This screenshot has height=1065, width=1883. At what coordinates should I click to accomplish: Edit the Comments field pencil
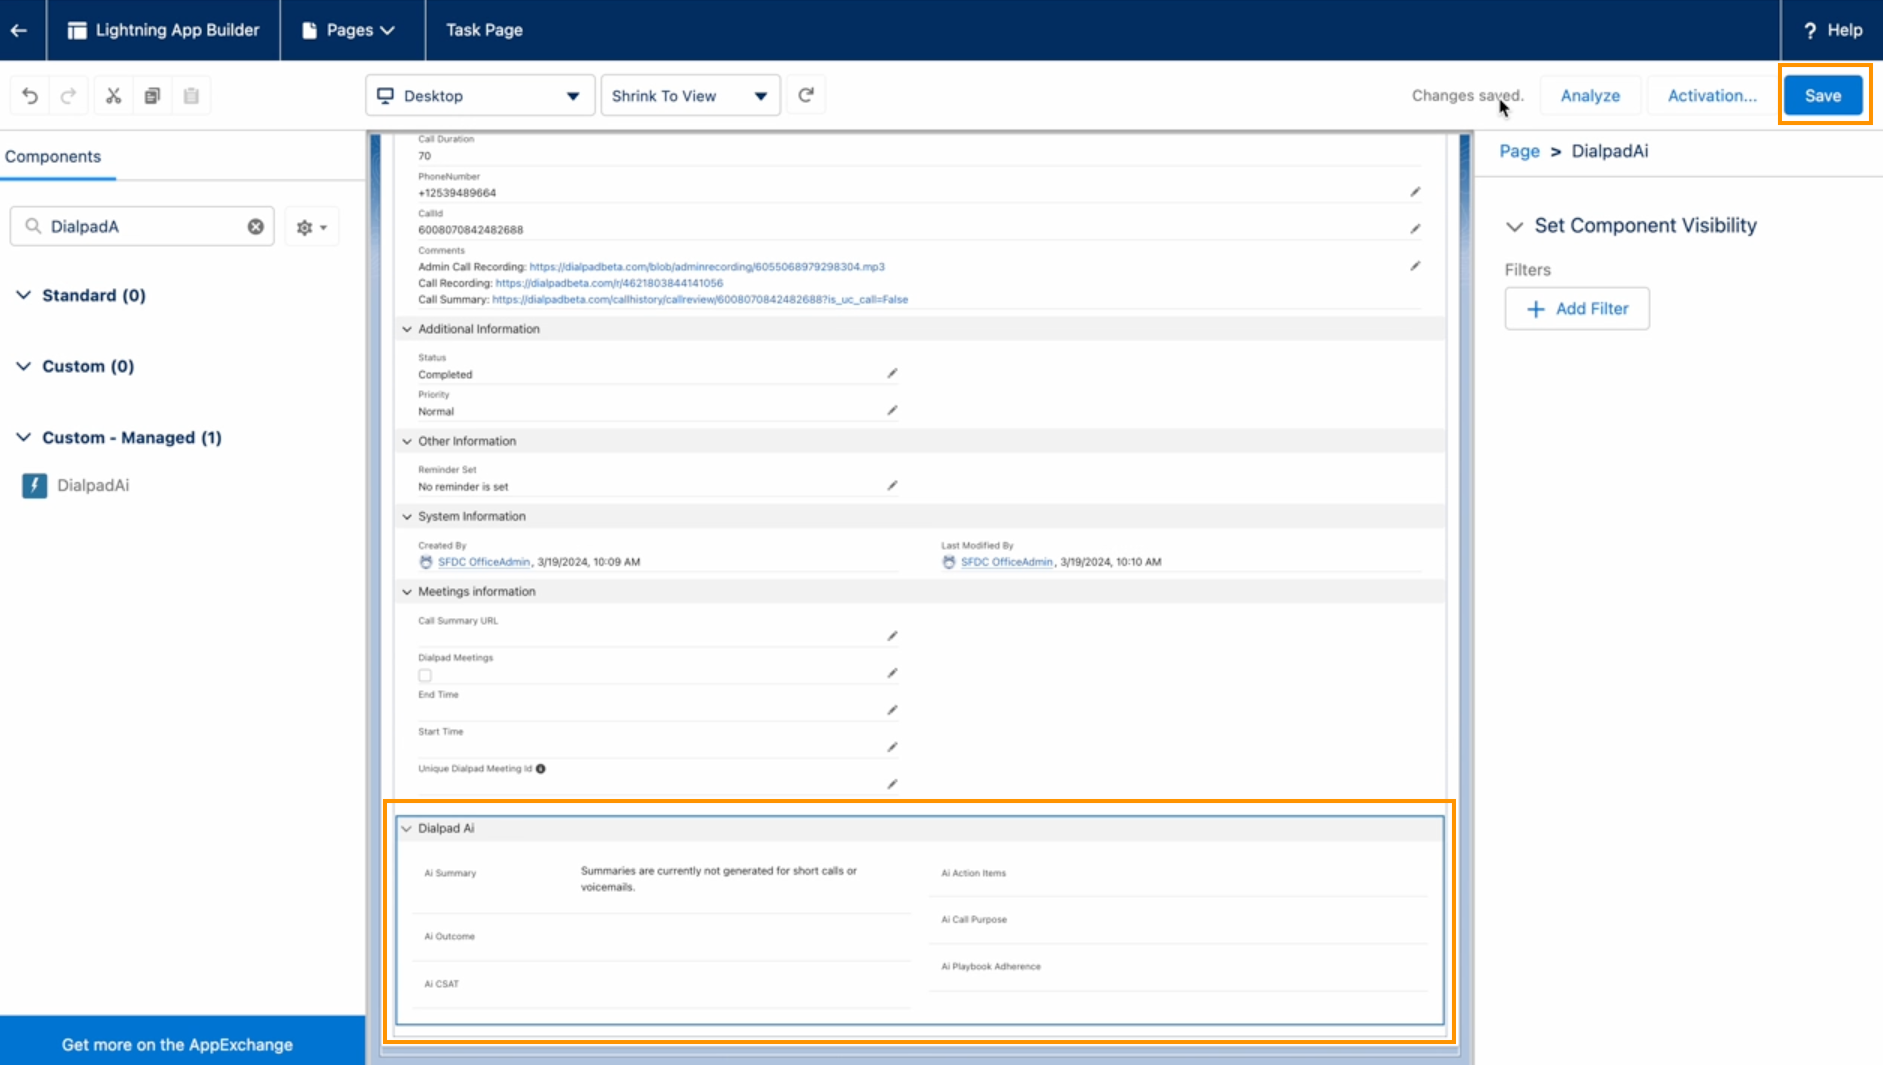(x=1415, y=266)
